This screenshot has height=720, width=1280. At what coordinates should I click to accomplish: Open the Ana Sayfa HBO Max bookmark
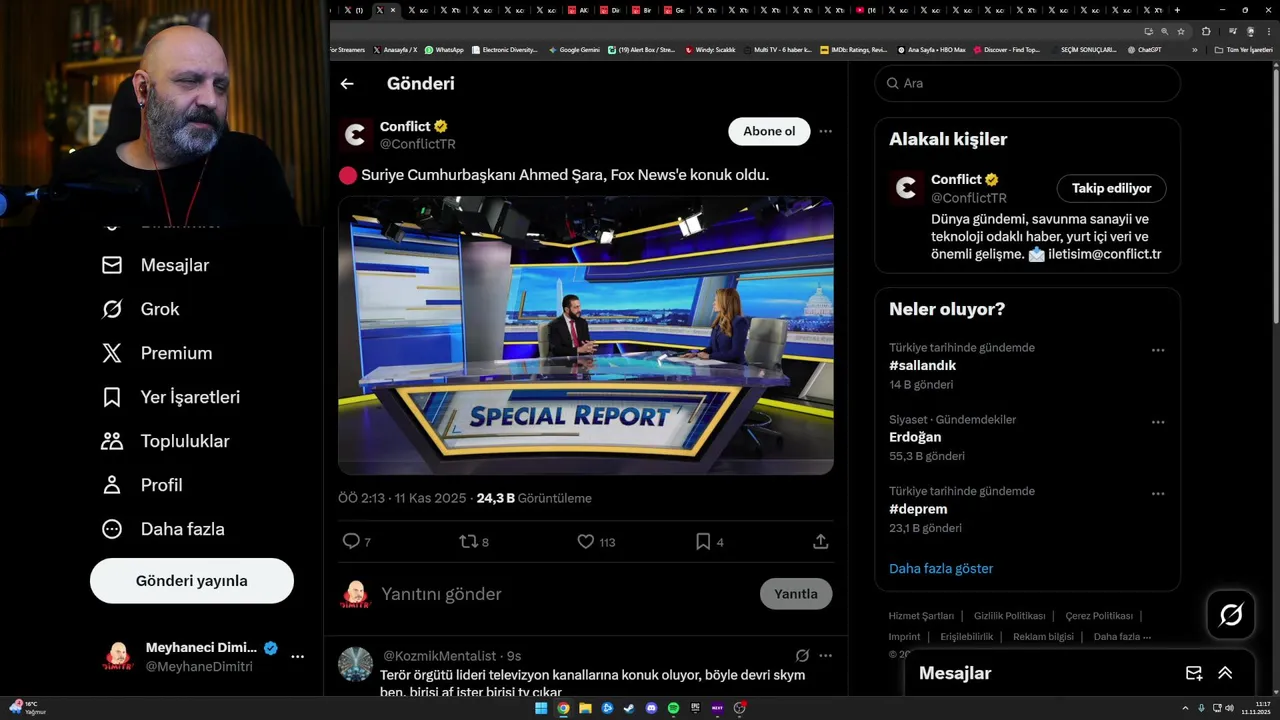pyautogui.click(x=931, y=49)
